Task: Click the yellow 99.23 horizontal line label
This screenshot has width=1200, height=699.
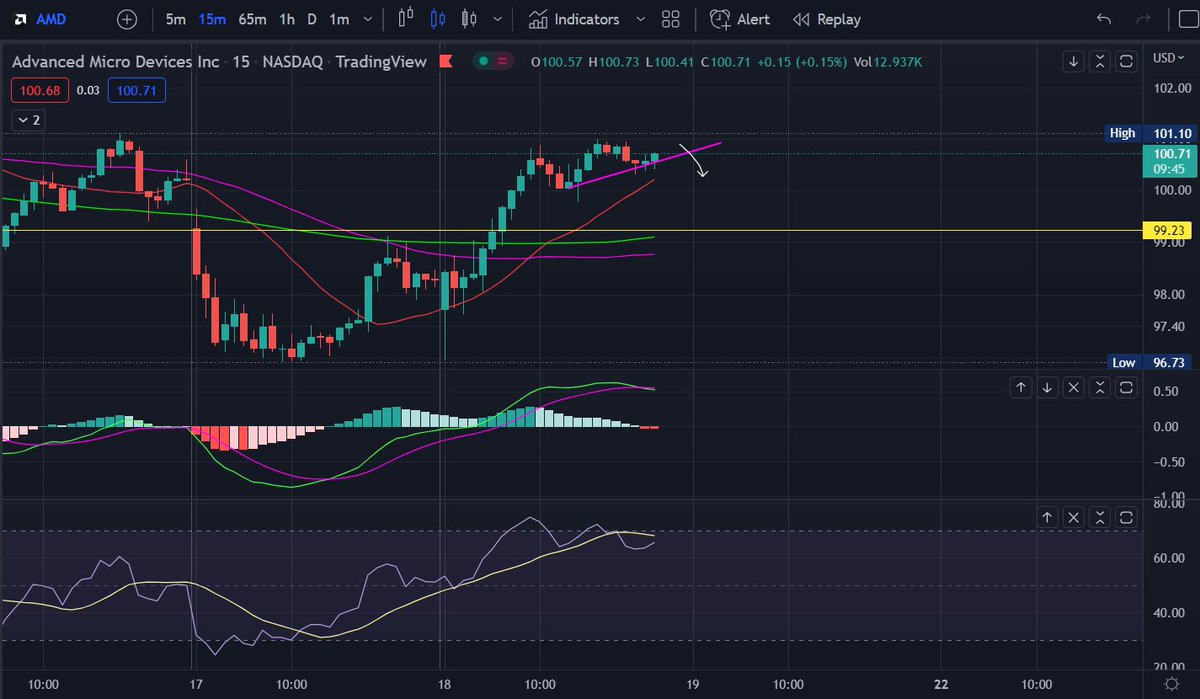Action: pyautogui.click(x=1168, y=230)
